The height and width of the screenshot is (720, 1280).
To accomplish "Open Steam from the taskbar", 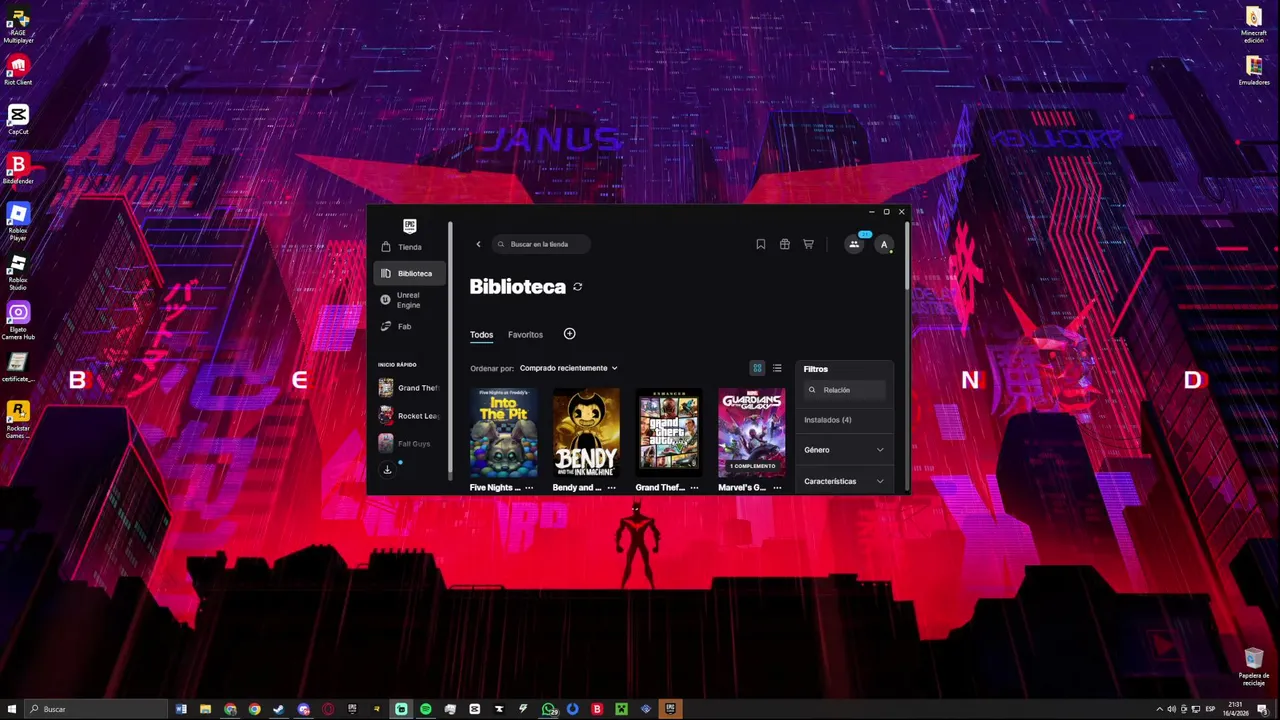I will click(279, 709).
